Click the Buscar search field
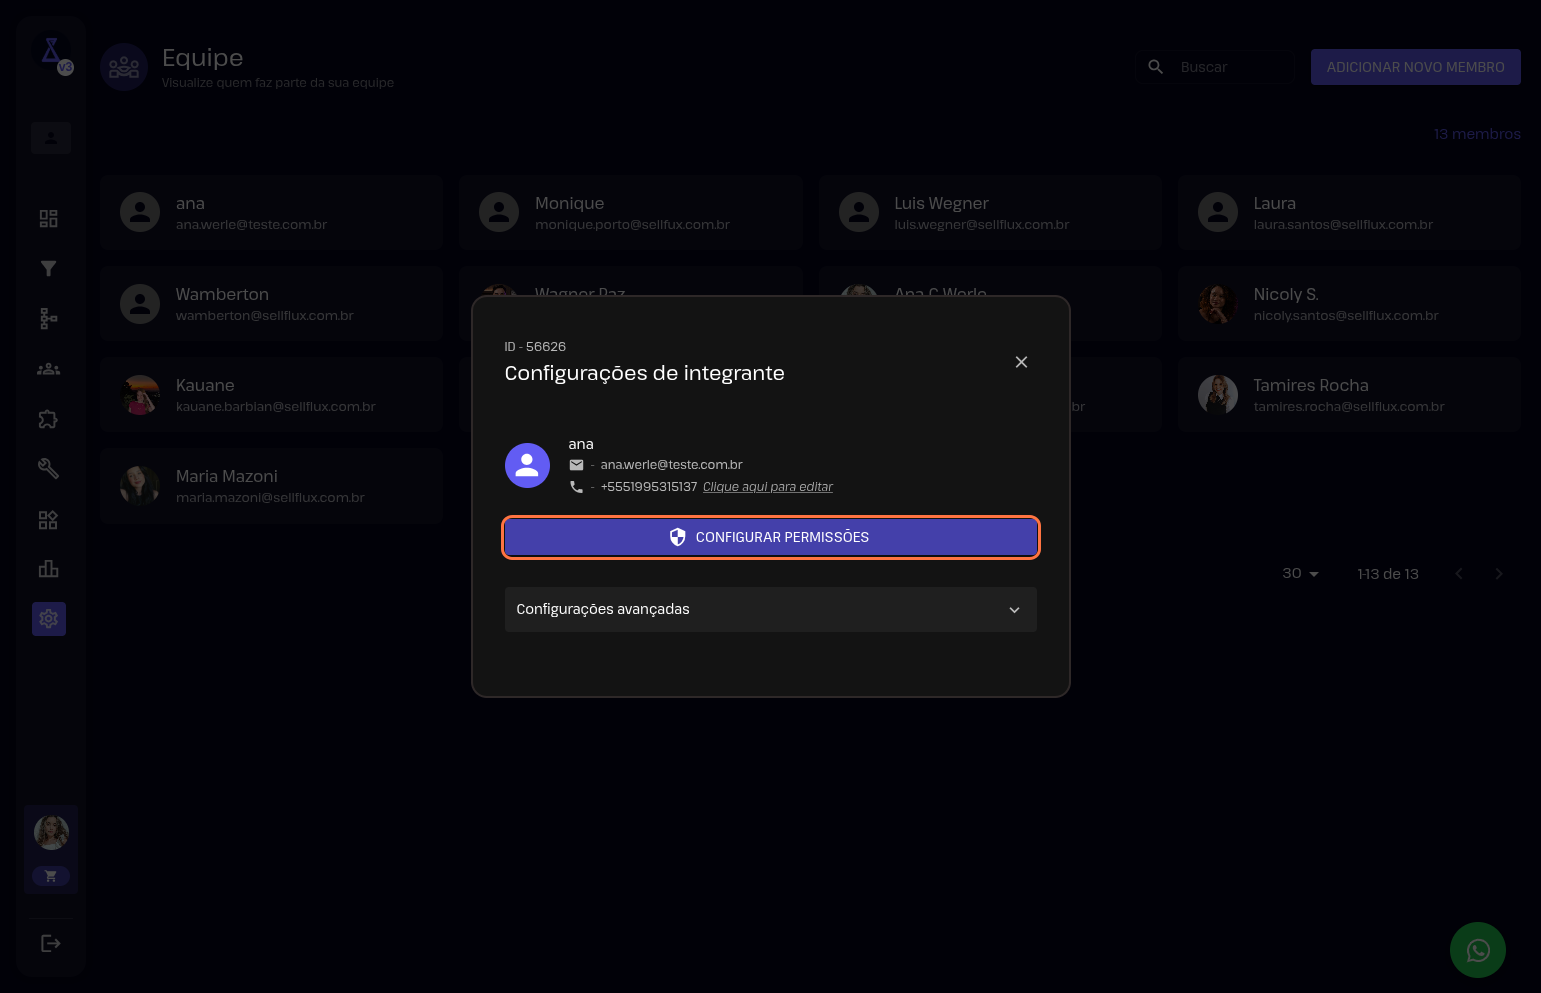1541x993 pixels. tap(1230, 67)
